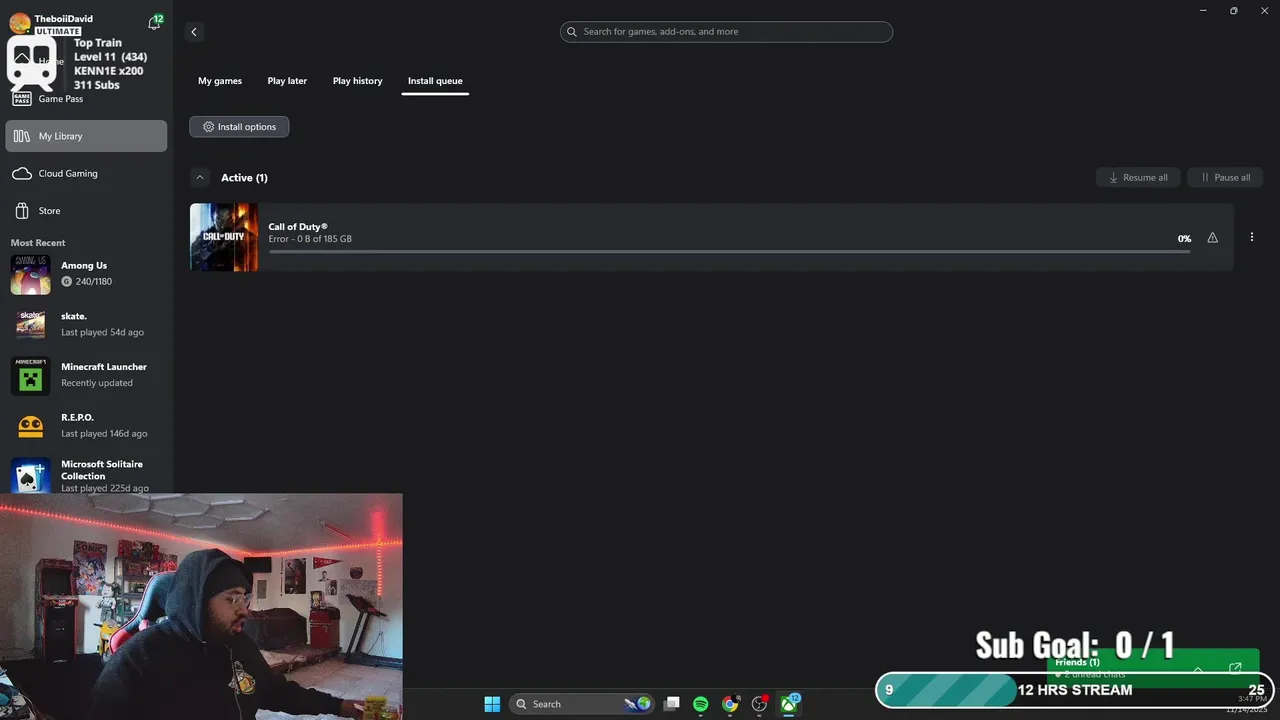This screenshot has height=720, width=1280.
Task: Click the Call of Duty download progress bar
Action: tap(729, 252)
